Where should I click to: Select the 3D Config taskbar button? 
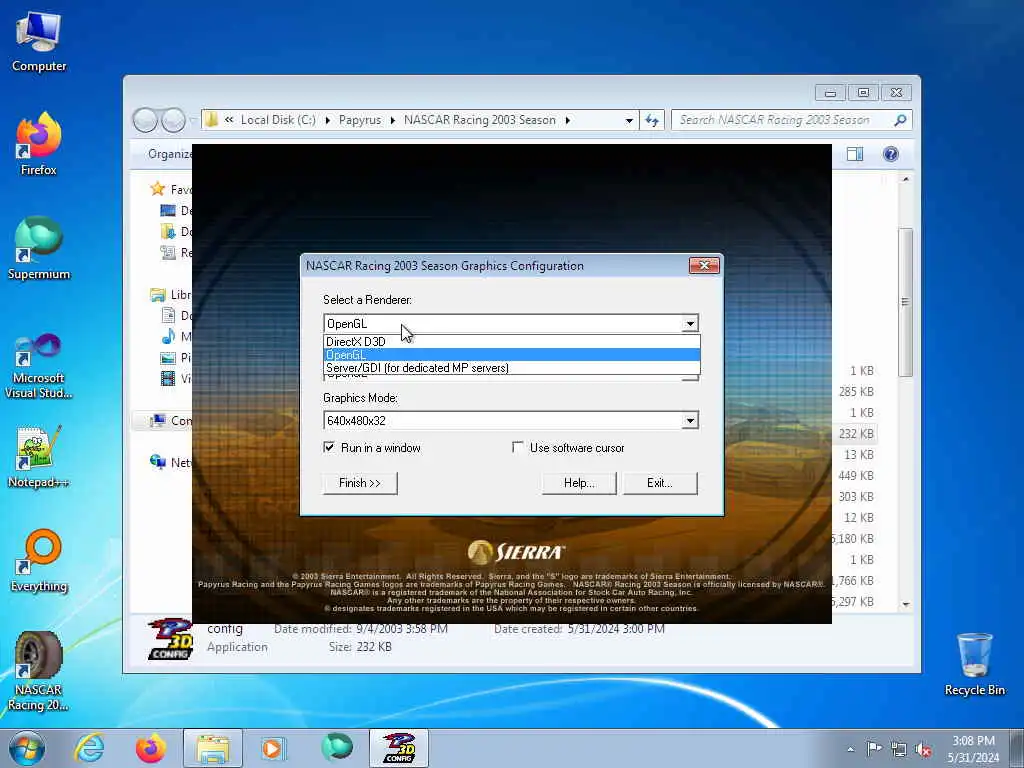pyautogui.click(x=399, y=748)
